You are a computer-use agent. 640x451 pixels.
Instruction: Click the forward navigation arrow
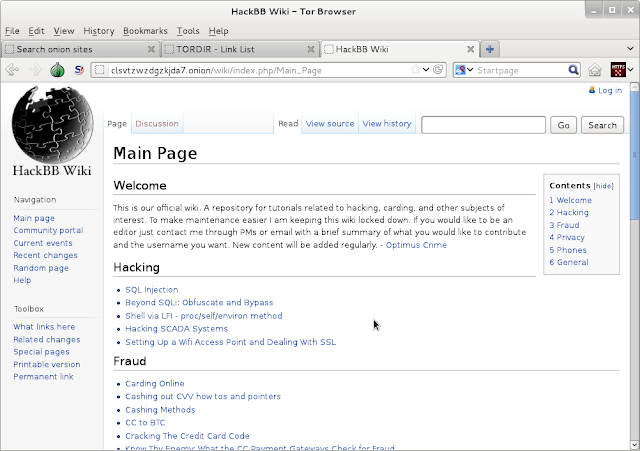click(36, 70)
